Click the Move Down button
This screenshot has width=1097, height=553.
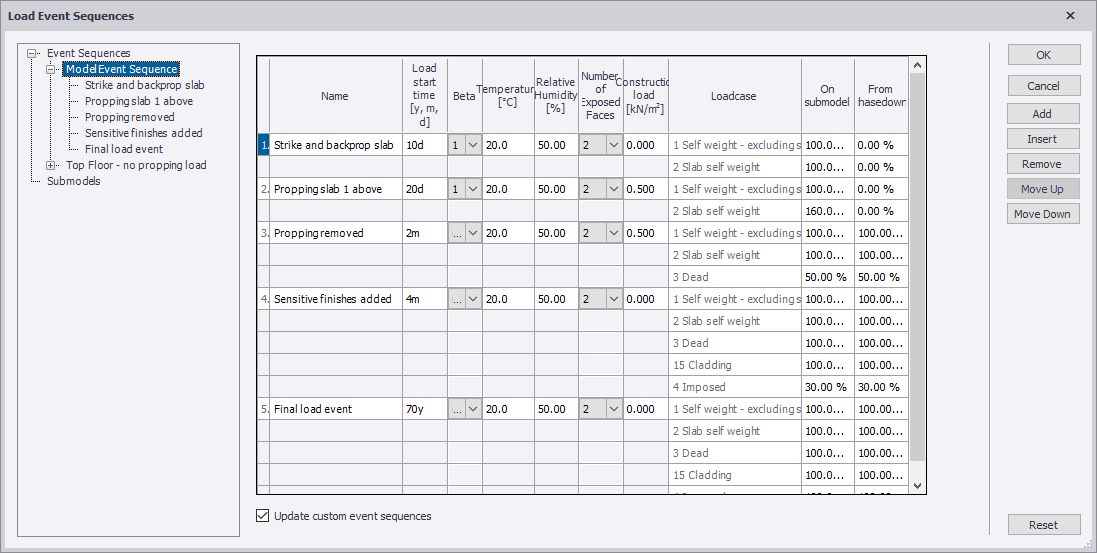click(x=1043, y=214)
